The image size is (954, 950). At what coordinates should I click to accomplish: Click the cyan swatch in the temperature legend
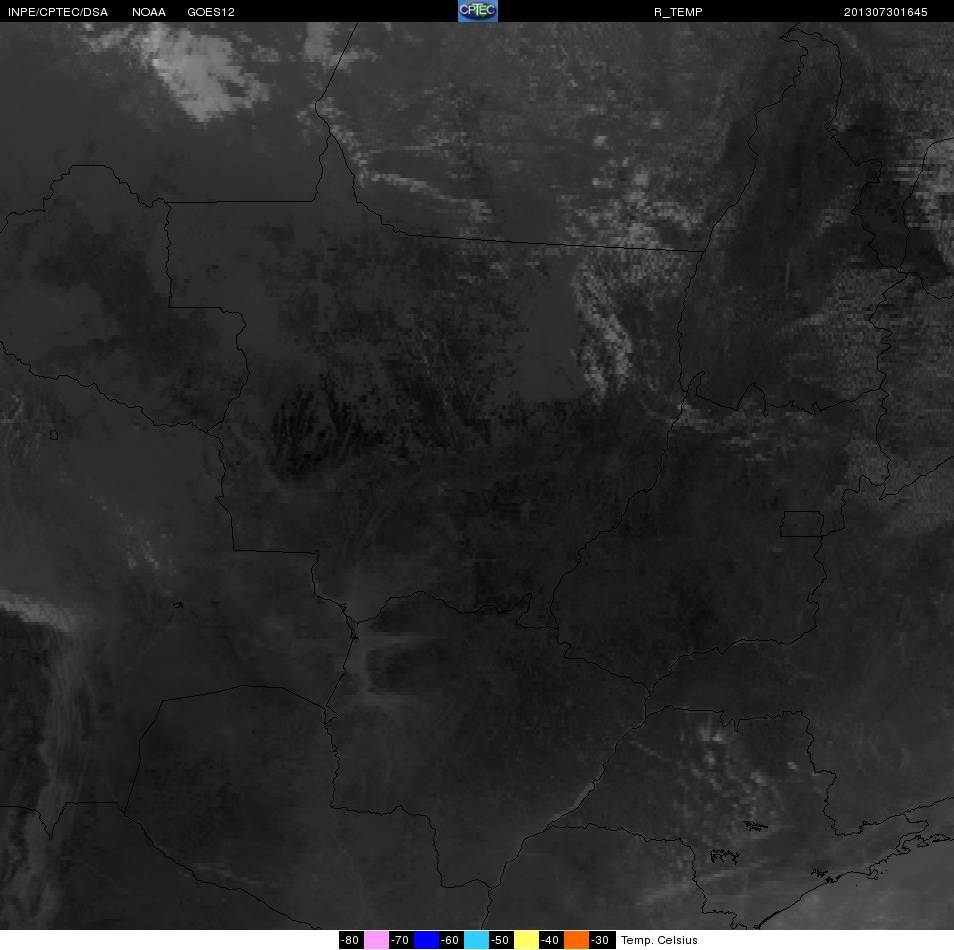coord(476,940)
